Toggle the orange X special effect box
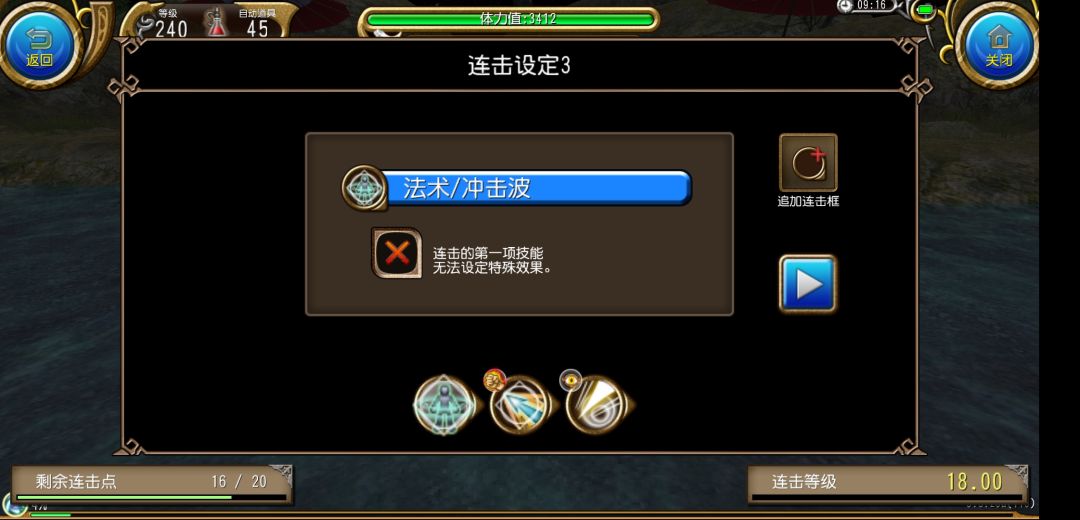Image resolution: width=1080 pixels, height=520 pixels. click(397, 253)
